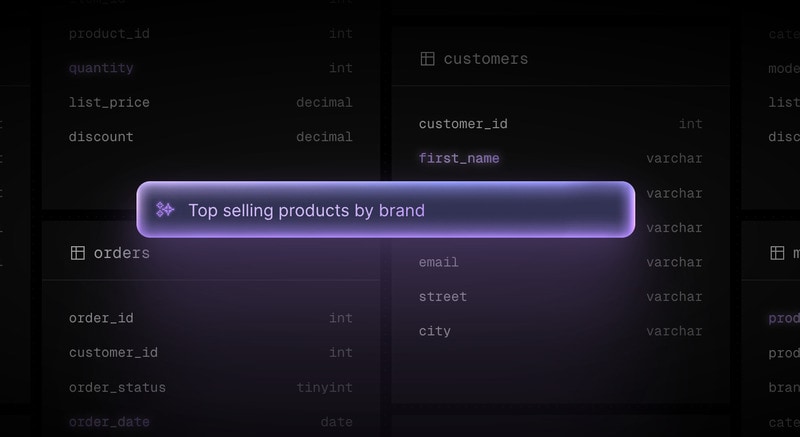Select the first_name column row
The width and height of the screenshot is (800, 437).
click(x=459, y=158)
